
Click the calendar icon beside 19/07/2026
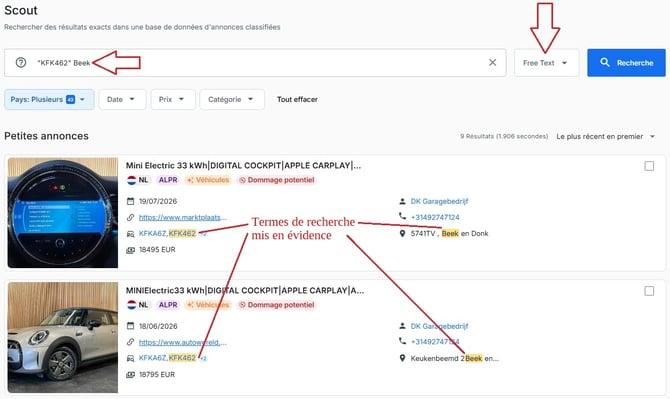(x=130, y=201)
